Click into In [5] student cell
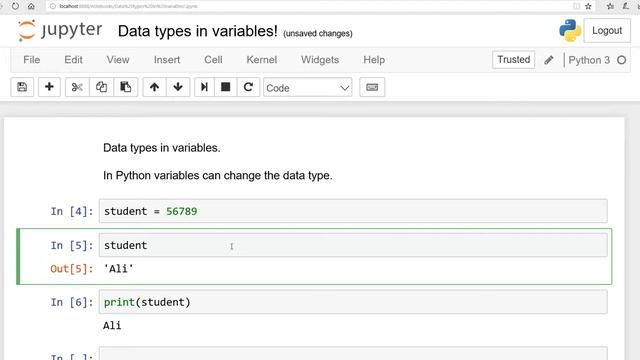Screen dimensions: 640x360 (x=353, y=245)
